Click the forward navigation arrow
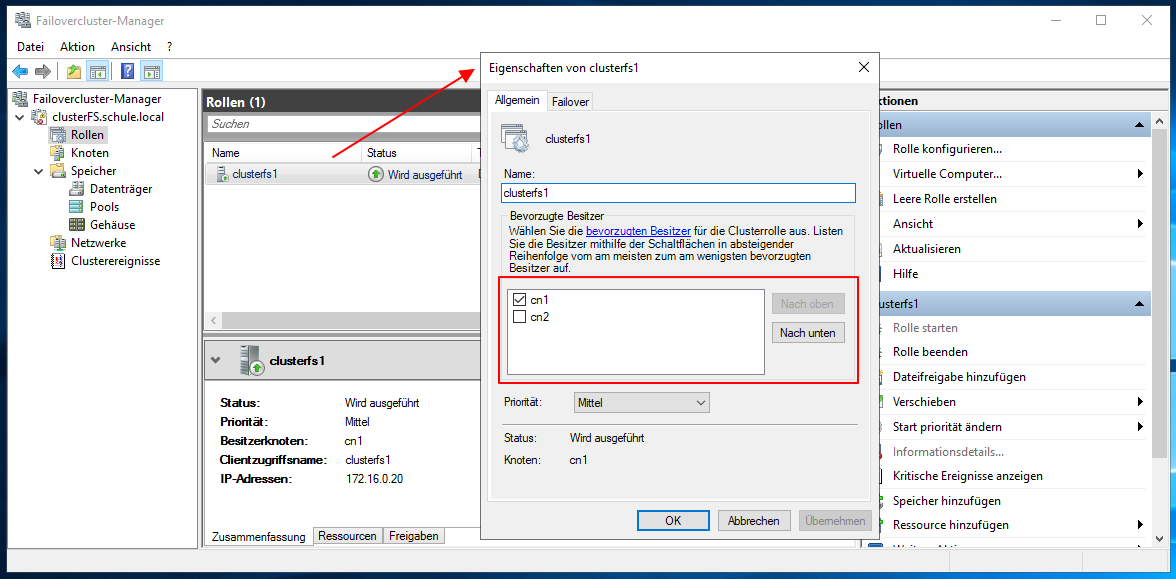1176x579 pixels. click(42, 70)
